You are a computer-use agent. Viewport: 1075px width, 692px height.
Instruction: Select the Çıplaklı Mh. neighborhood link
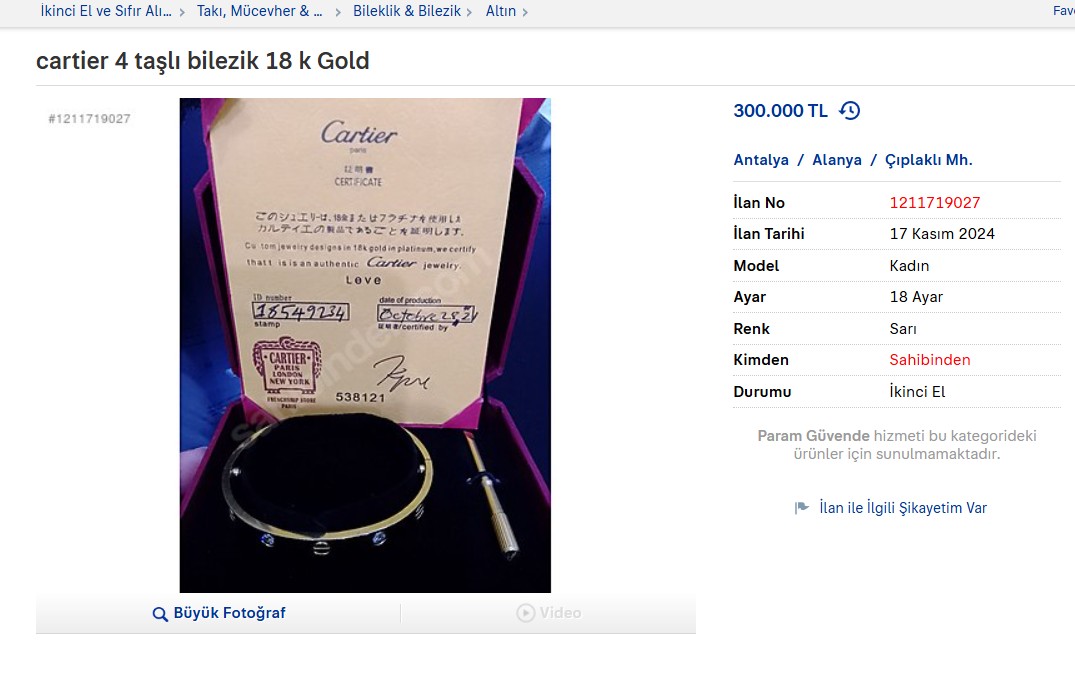[x=928, y=160]
